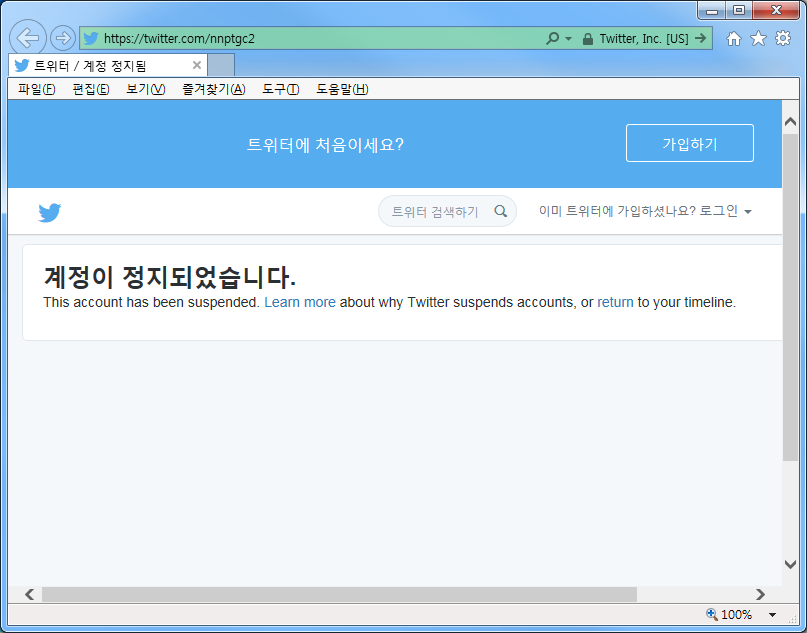The width and height of the screenshot is (807, 633).
Task: Follow the Learn more link
Action: click(300, 302)
